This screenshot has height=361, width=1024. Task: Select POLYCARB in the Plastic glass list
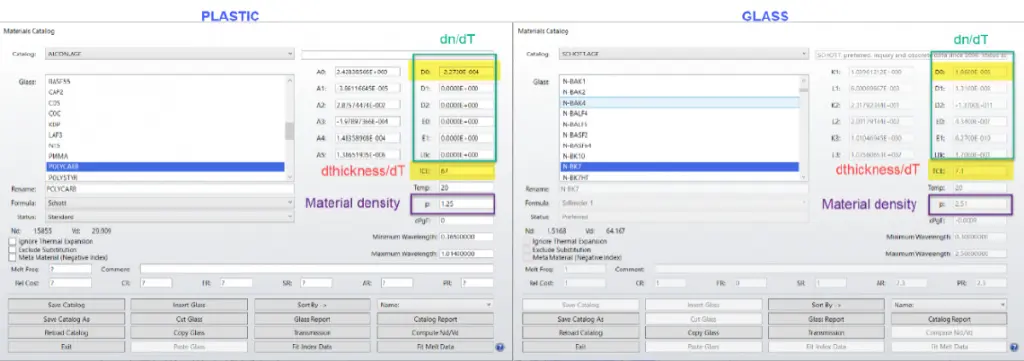coord(165,166)
